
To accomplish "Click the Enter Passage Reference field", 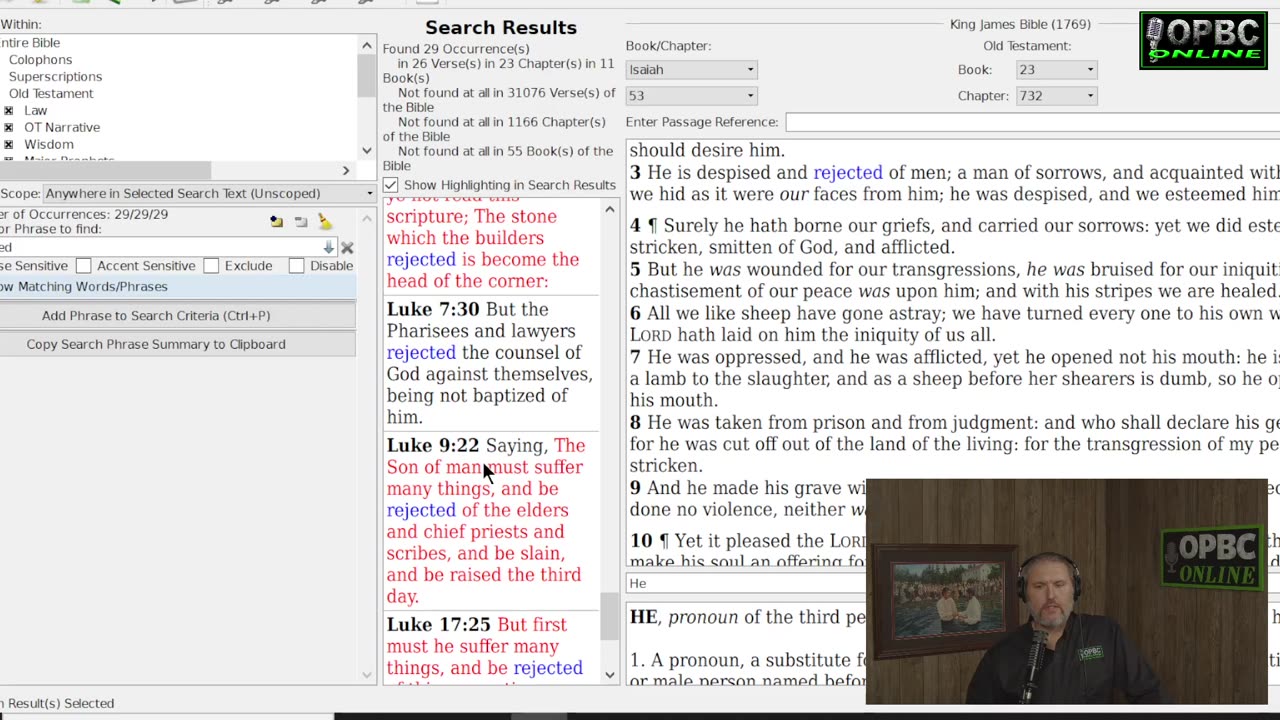I will pos(1032,122).
